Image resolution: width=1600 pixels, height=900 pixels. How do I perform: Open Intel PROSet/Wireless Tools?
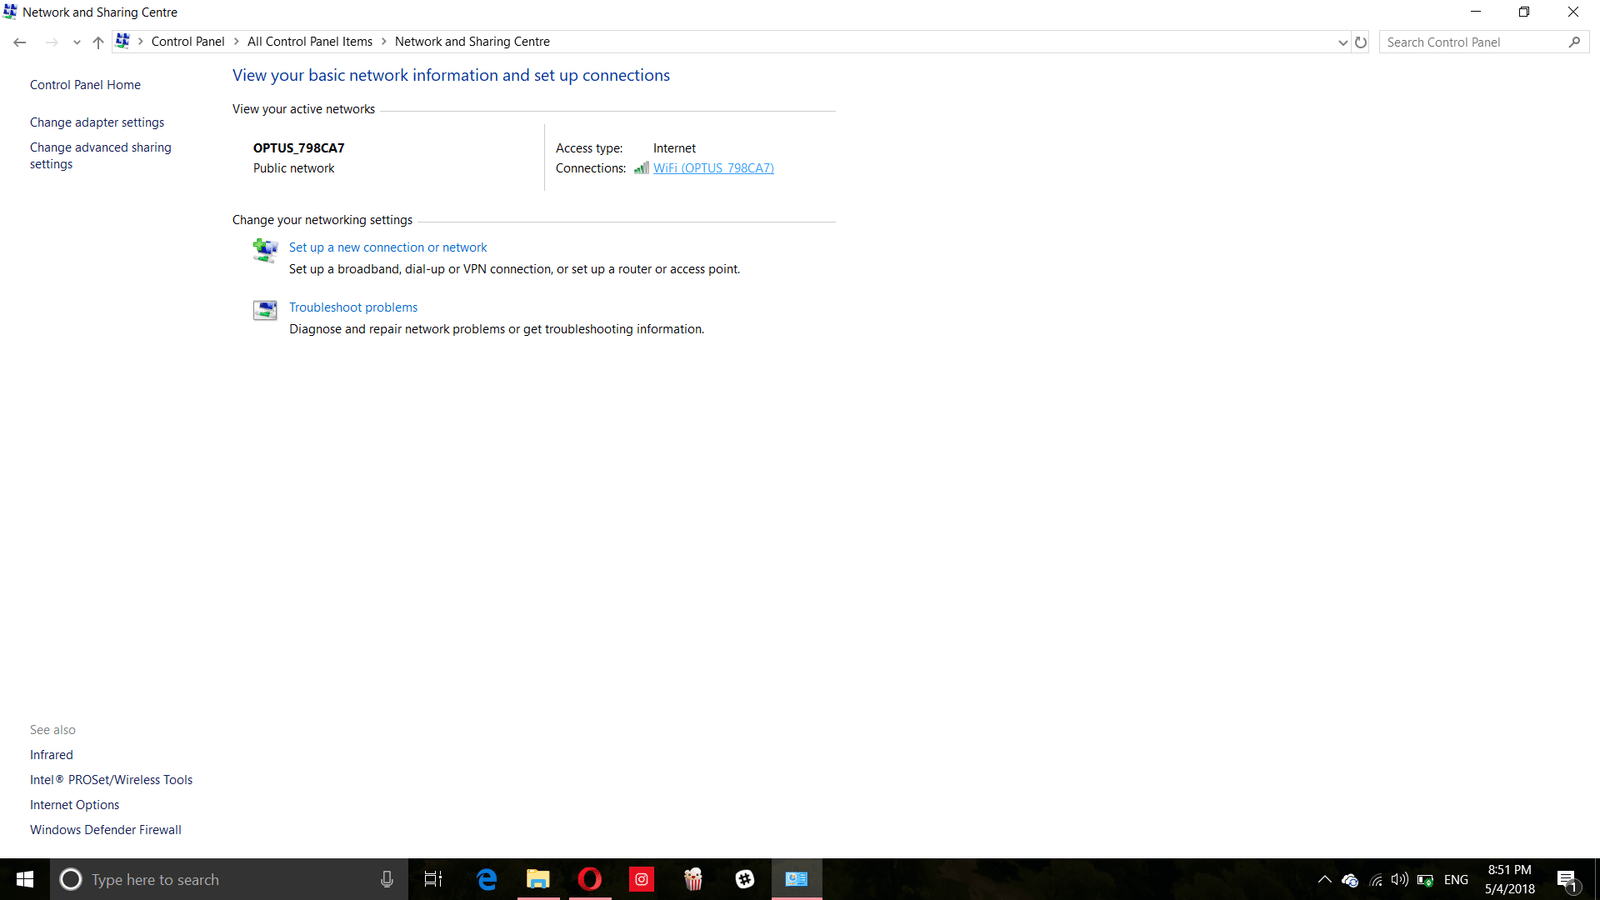pos(111,780)
